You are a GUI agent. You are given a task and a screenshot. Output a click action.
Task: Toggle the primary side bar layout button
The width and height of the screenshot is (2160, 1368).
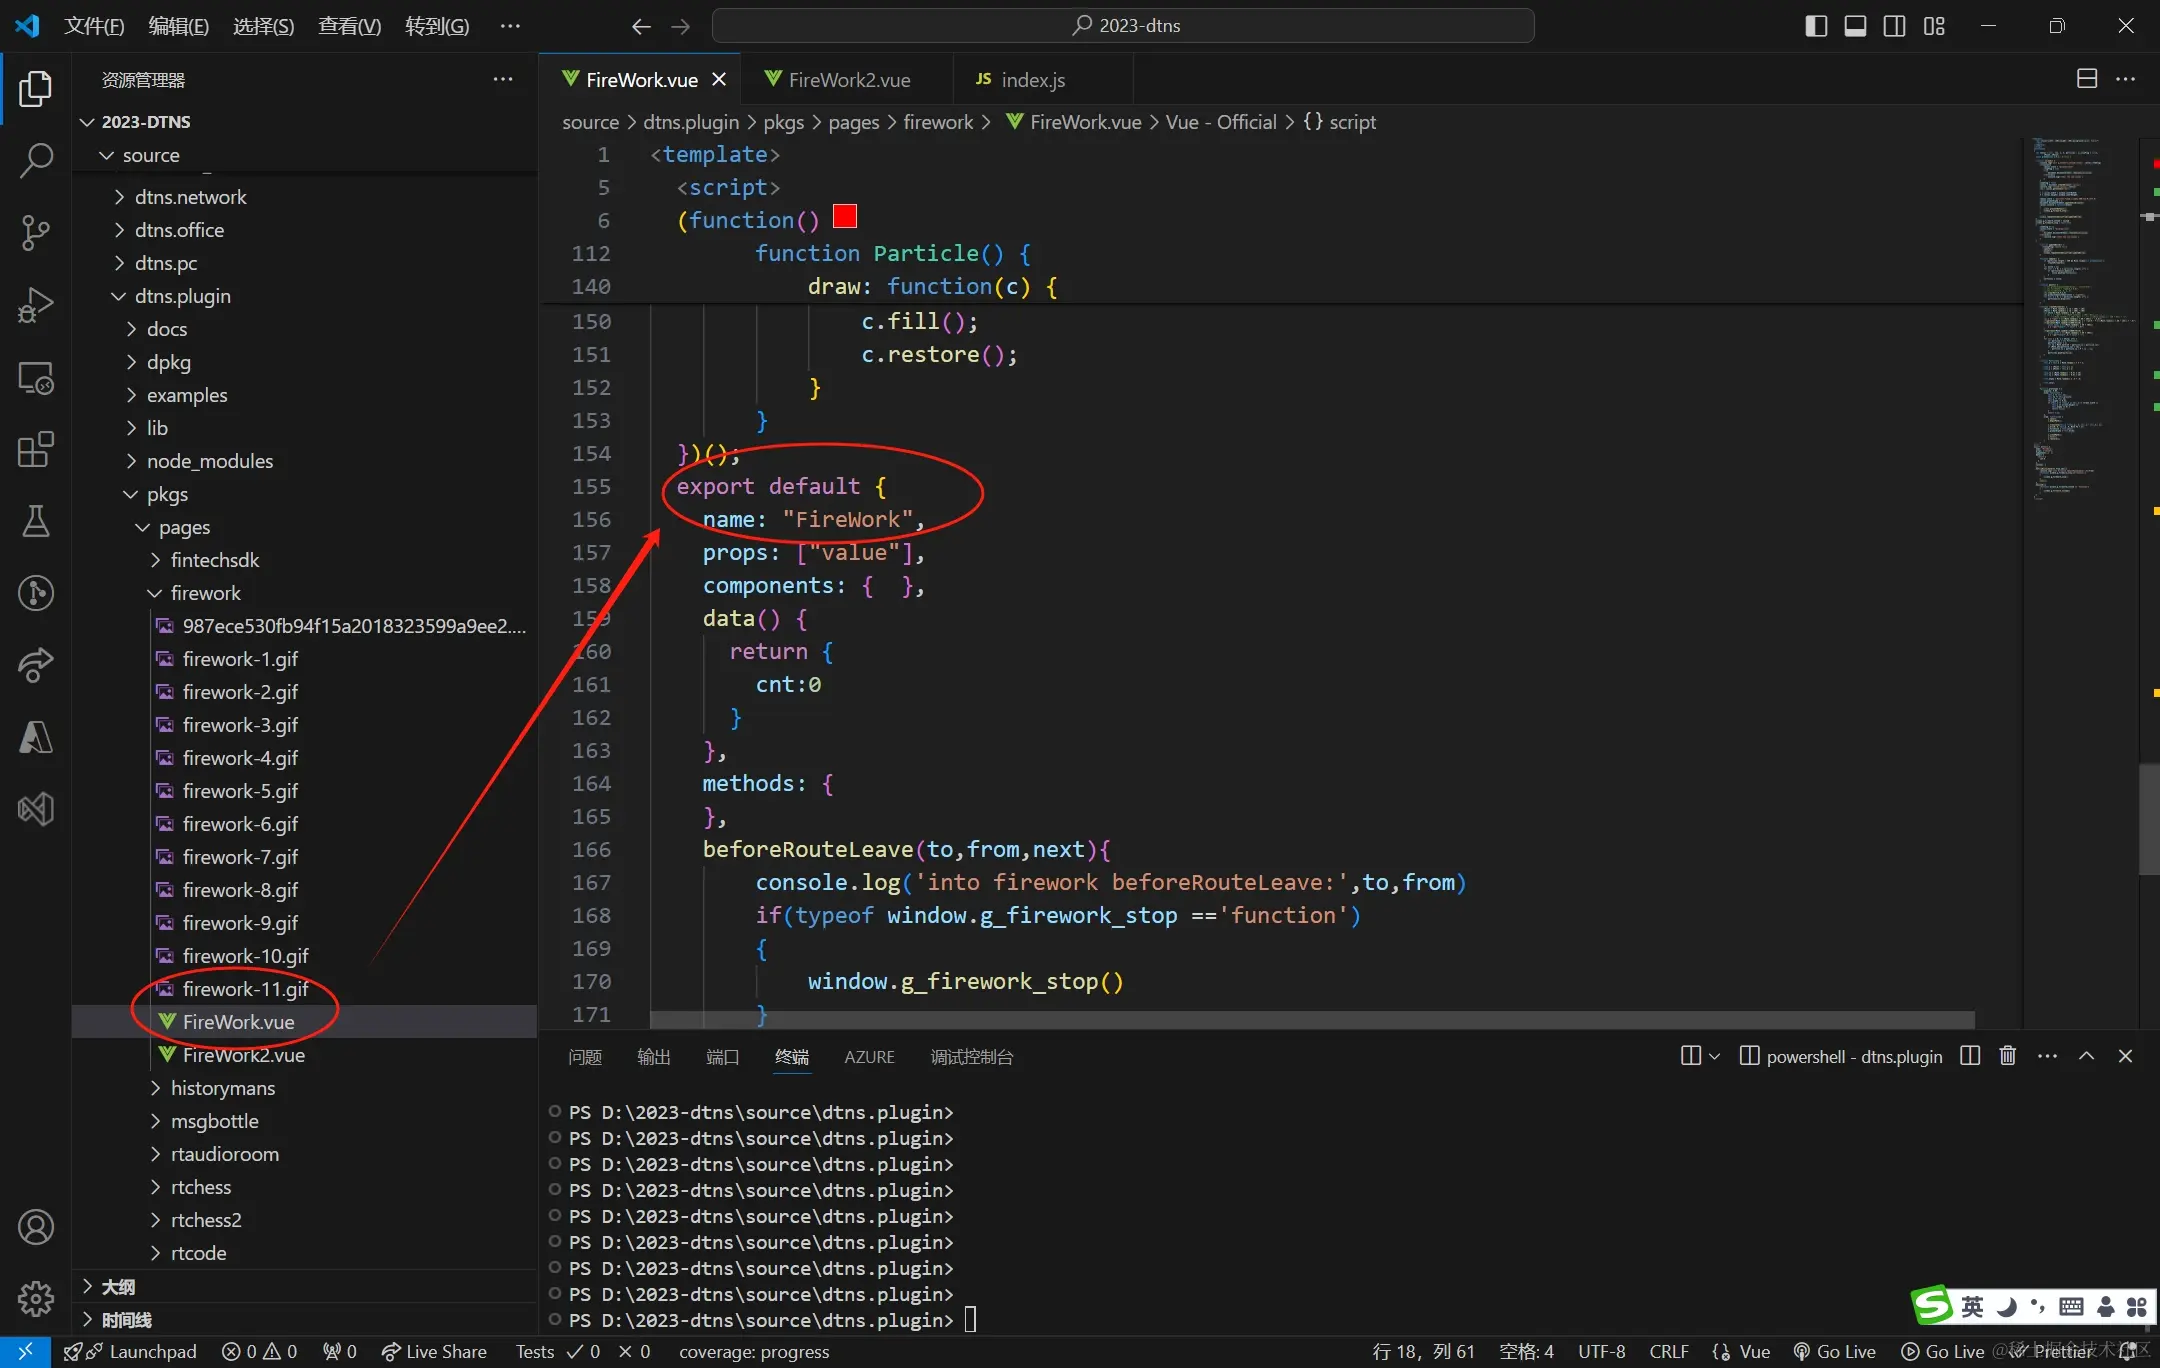click(x=1816, y=26)
